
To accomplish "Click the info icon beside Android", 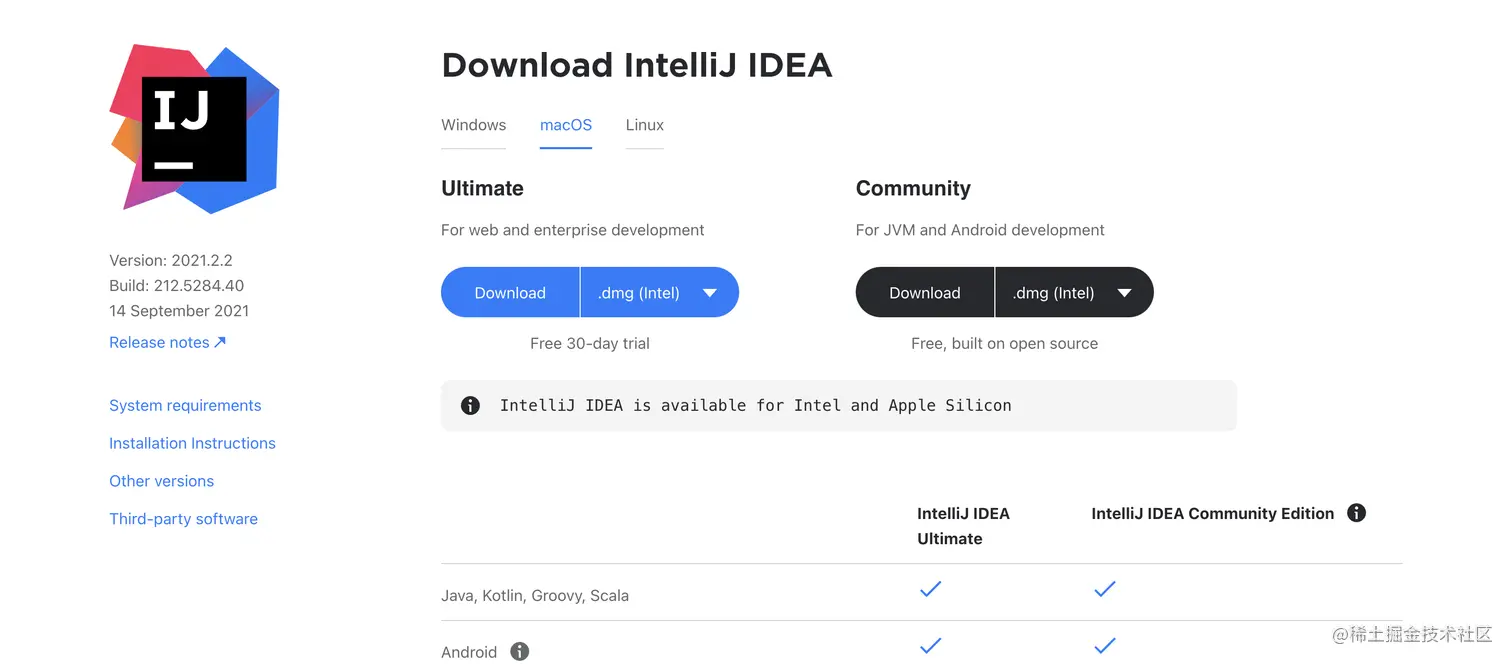I will pos(519,652).
